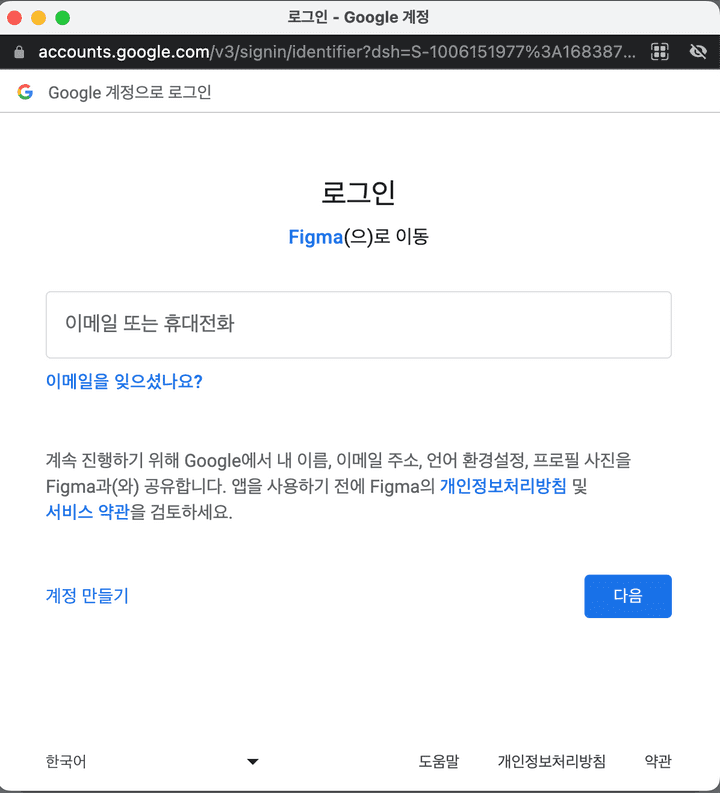Viewport: 720px width, 793px height.
Task: Maximize the window with the green button
Action: (62, 17)
